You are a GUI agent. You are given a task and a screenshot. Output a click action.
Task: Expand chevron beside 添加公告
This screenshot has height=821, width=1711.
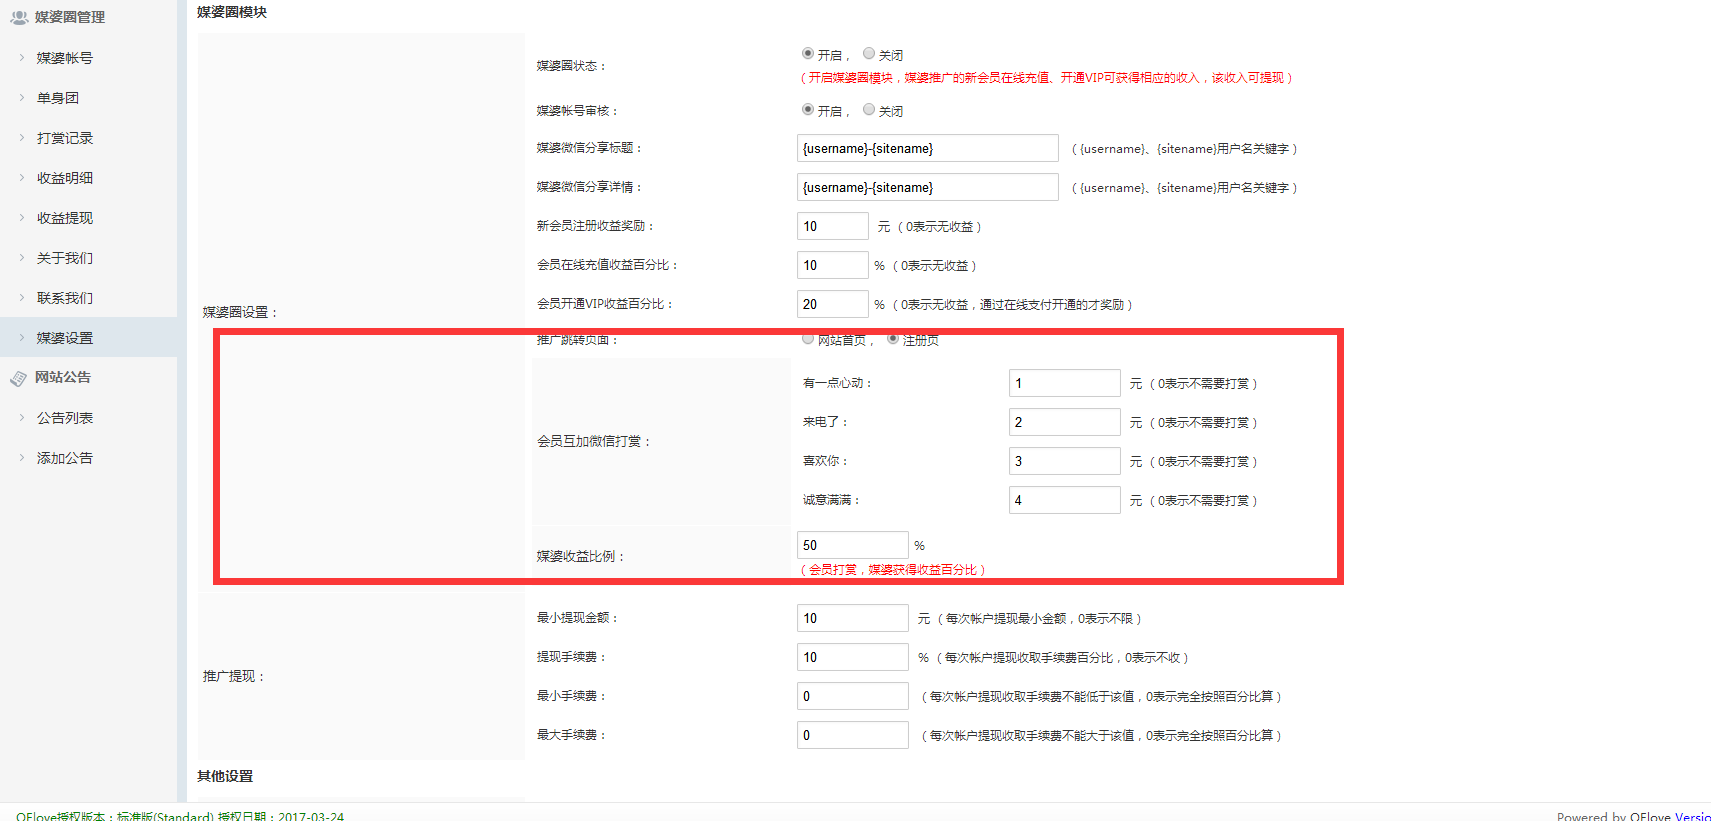point(22,458)
